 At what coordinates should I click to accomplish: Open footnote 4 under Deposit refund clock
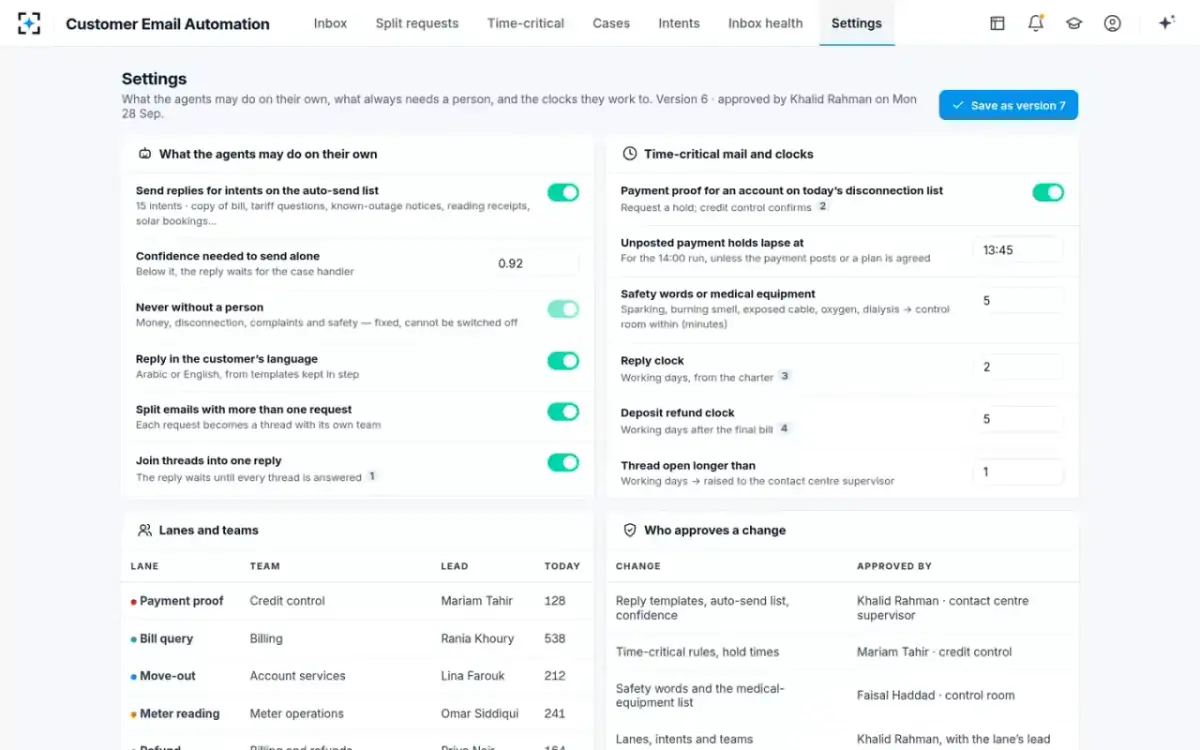point(784,428)
